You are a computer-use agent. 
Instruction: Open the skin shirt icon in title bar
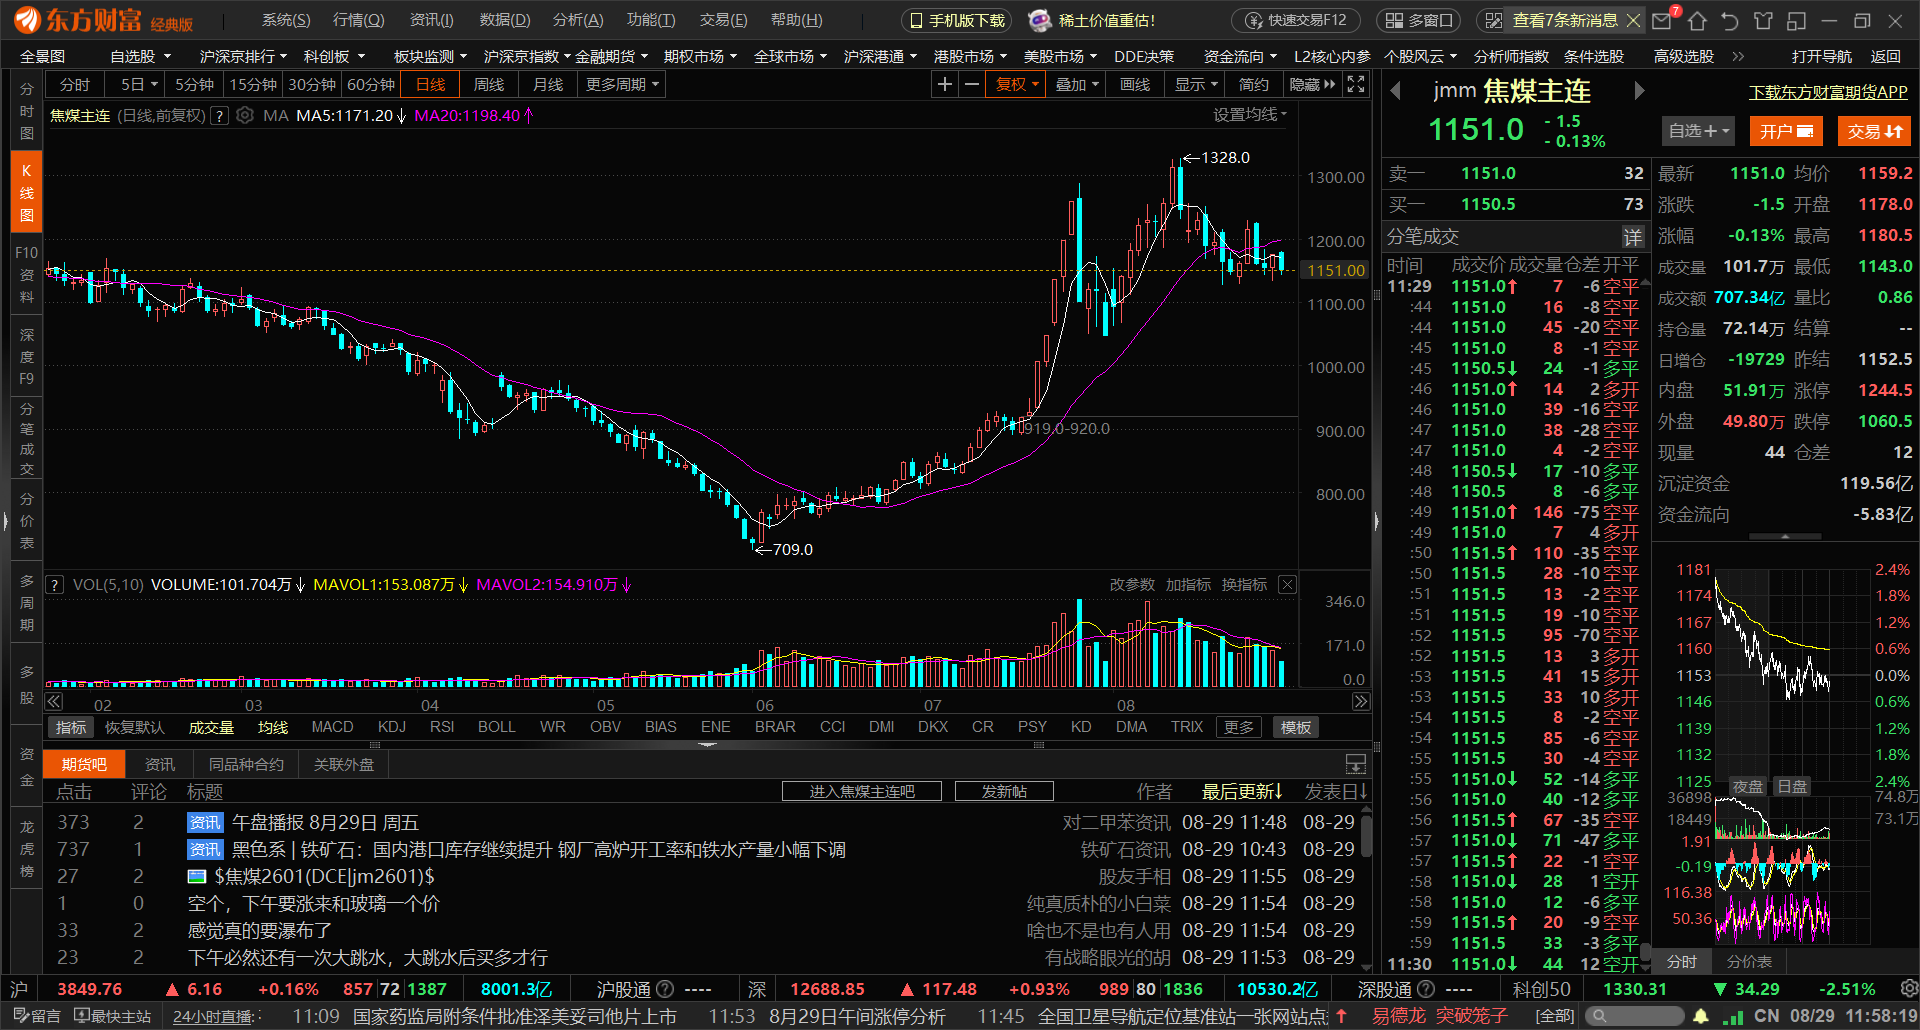pyautogui.click(x=1763, y=20)
